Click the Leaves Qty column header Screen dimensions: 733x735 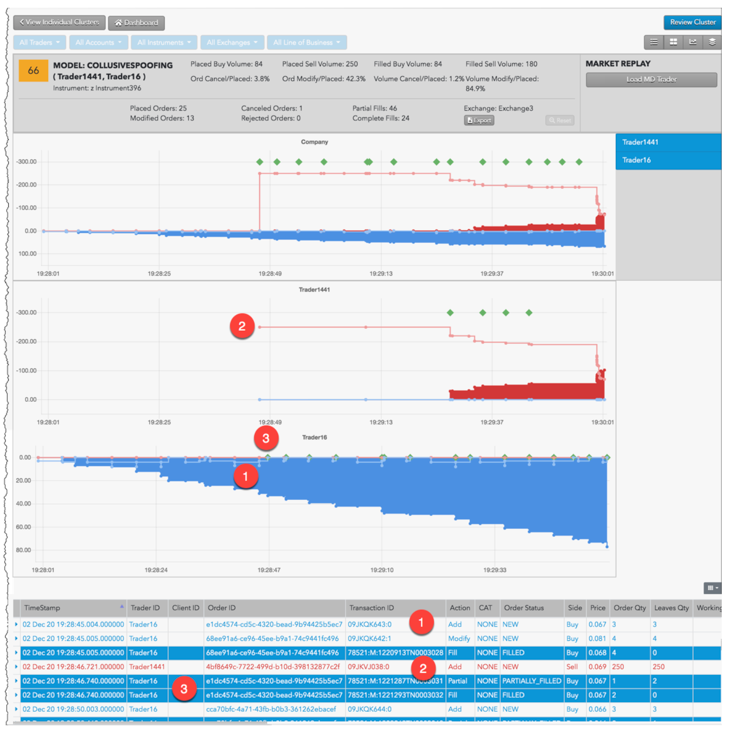point(672,608)
